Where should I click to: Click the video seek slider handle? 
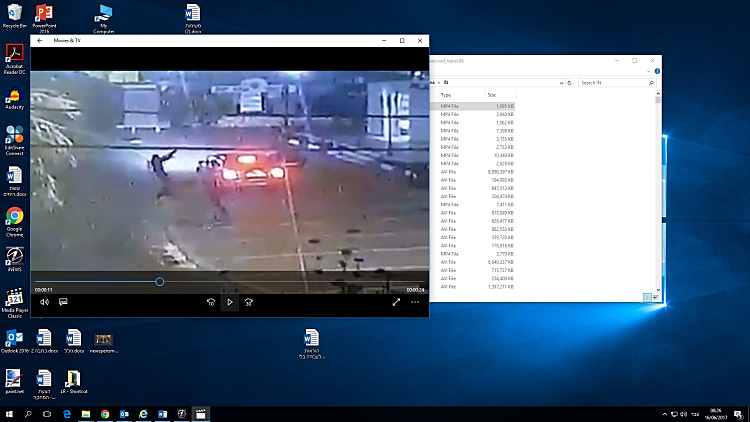point(160,282)
